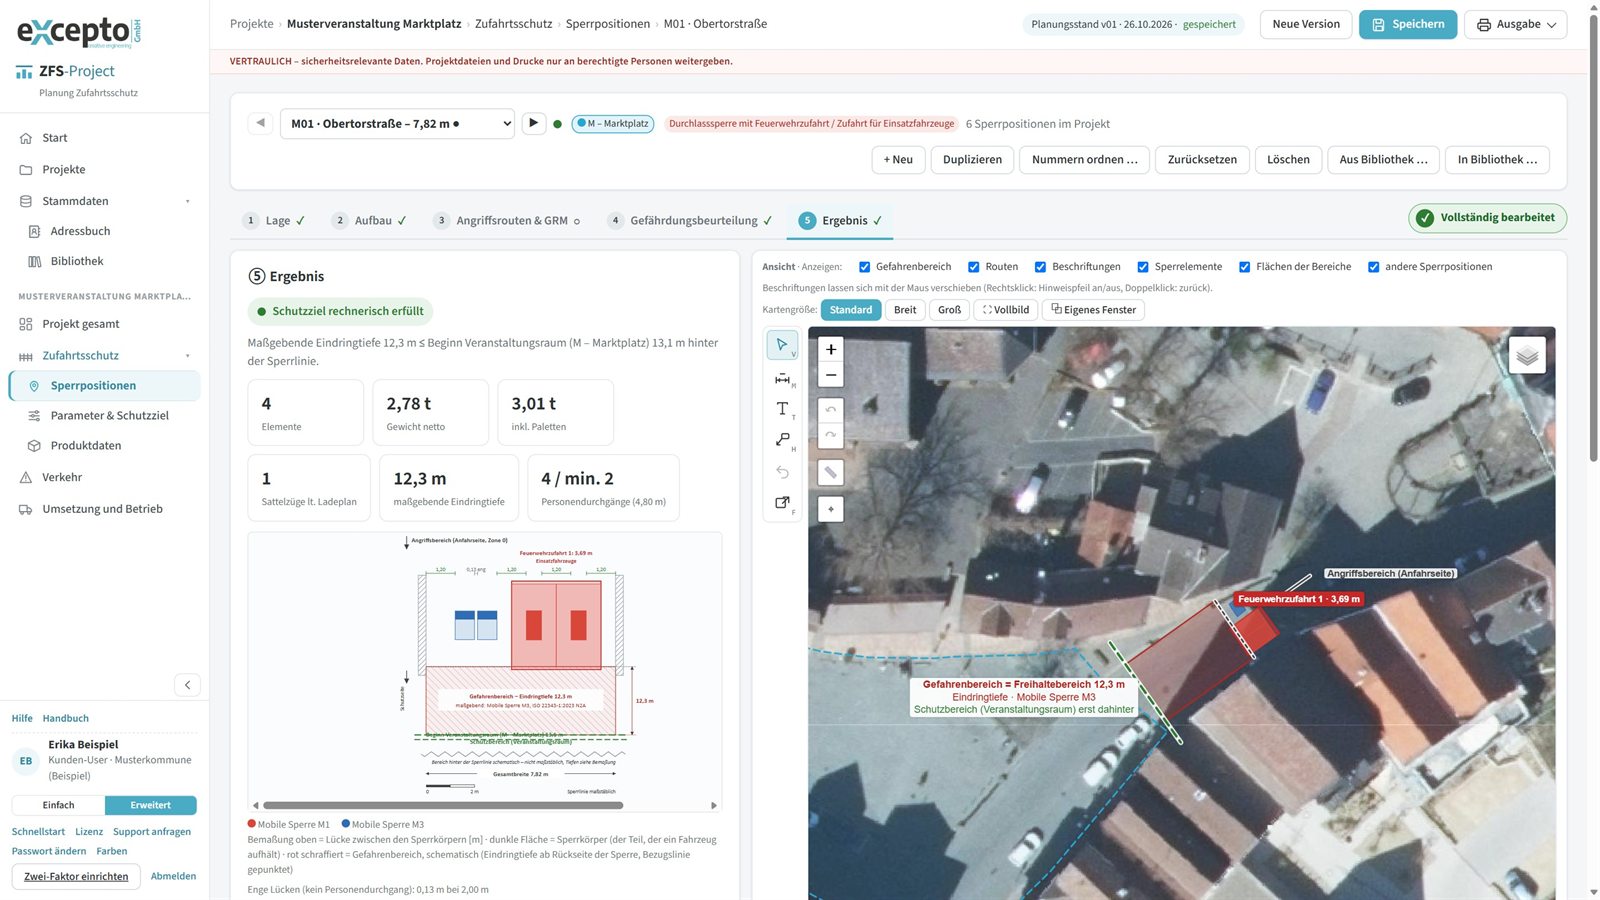Viewport: 1600px width, 900px height.
Task: Open the Nummern ordnen menu
Action: pyautogui.click(x=1084, y=160)
